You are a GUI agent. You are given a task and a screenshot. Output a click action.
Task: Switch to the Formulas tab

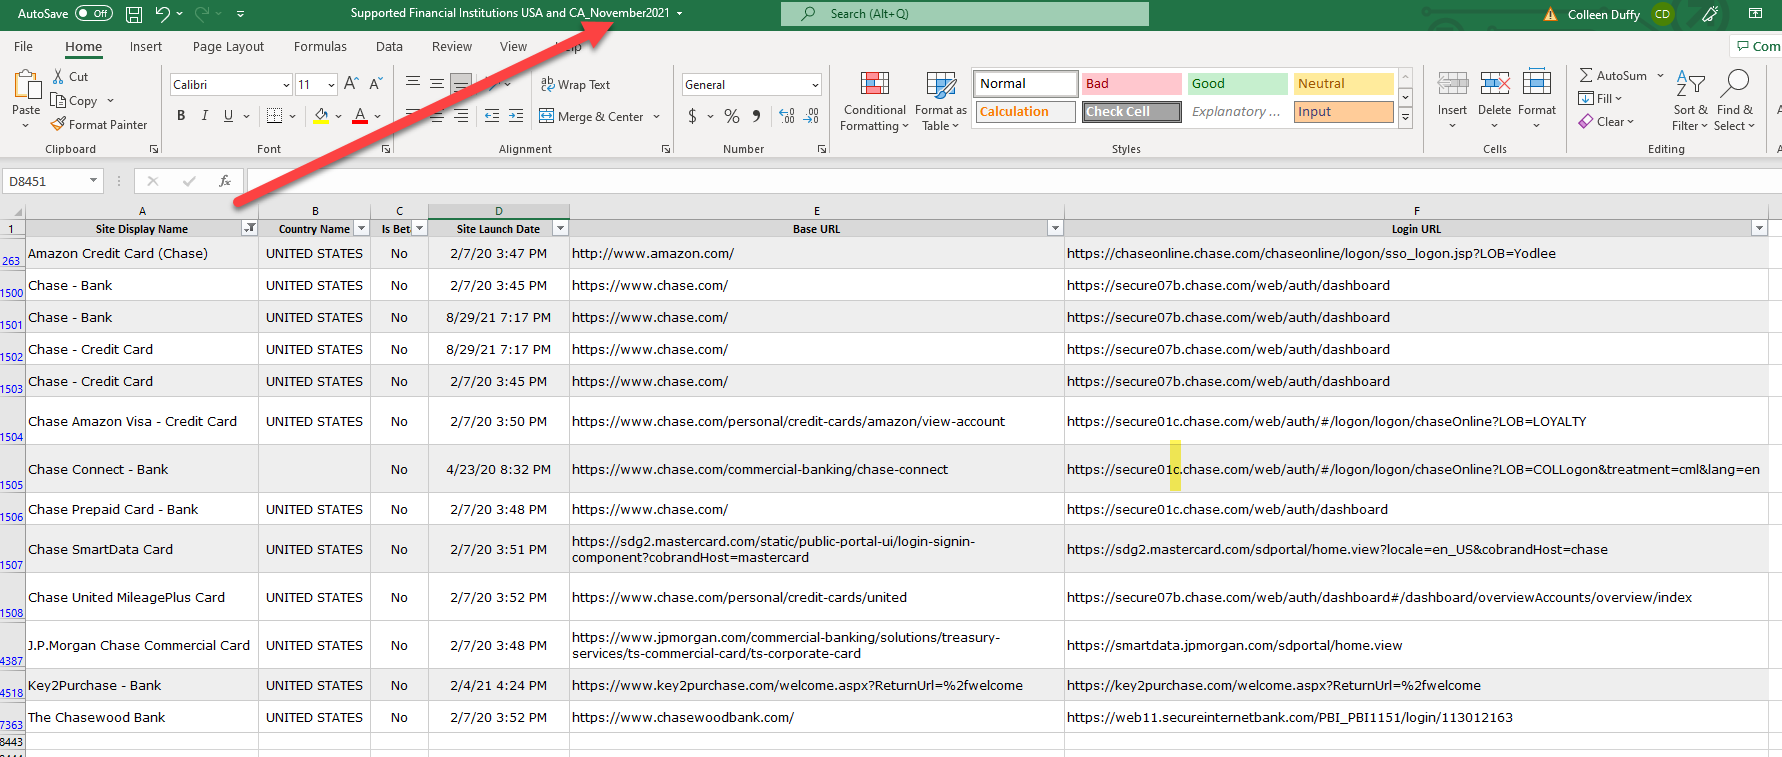coord(320,46)
